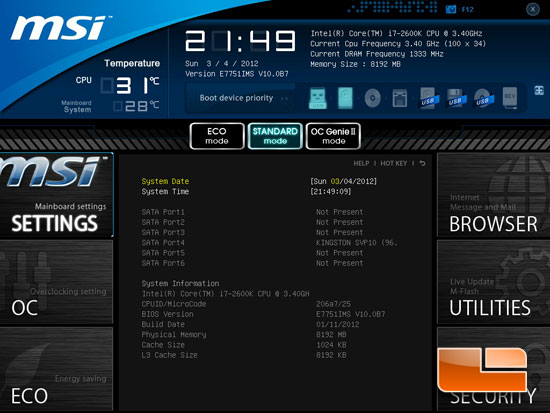Open the ECO energy saving panel
The image size is (550, 413).
pos(56,368)
